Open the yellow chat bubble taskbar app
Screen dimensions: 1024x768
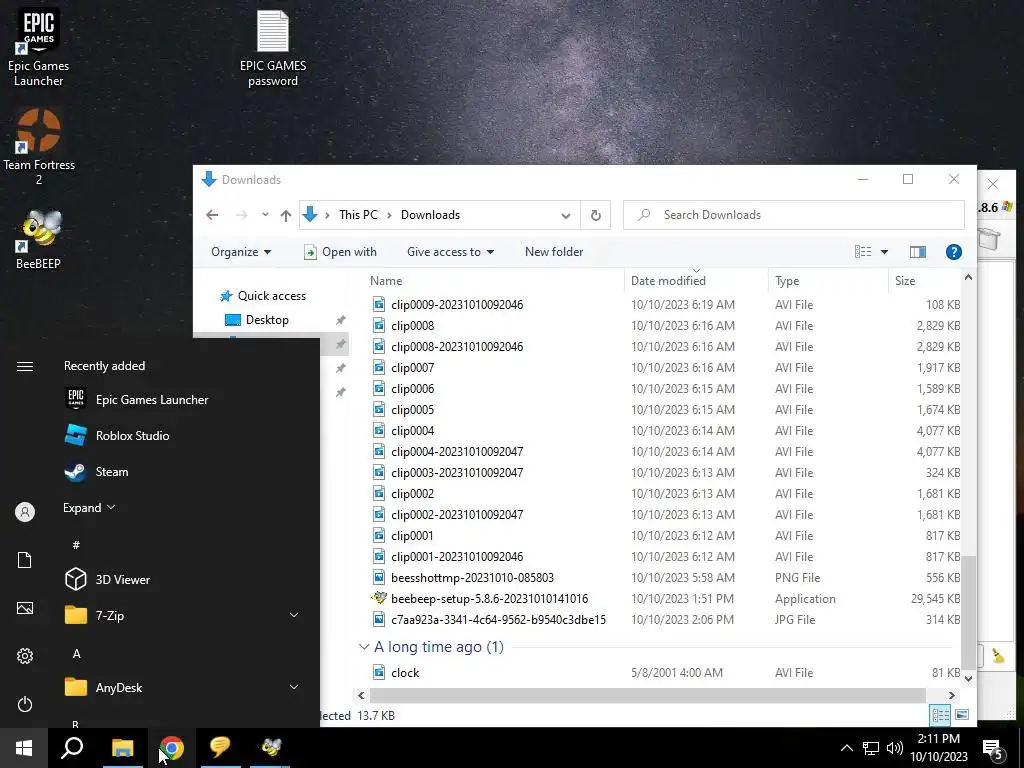point(221,748)
